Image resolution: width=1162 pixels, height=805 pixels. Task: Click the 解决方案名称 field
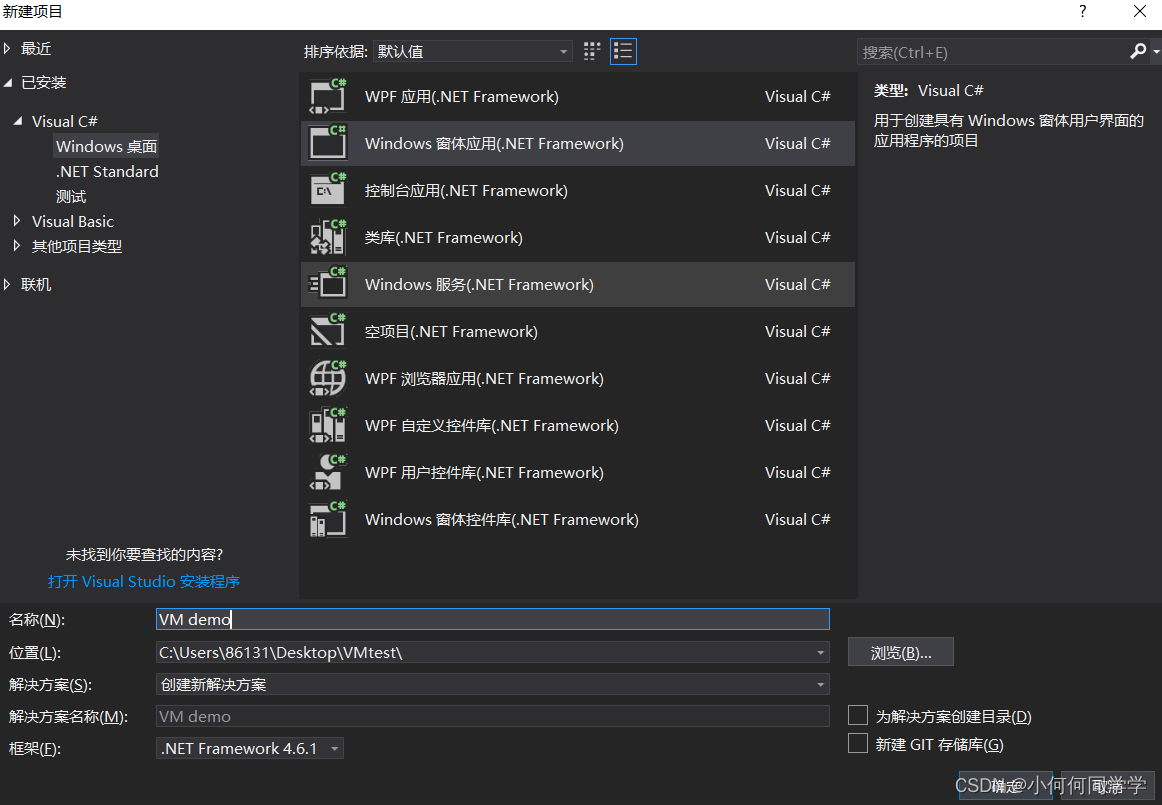click(493, 716)
